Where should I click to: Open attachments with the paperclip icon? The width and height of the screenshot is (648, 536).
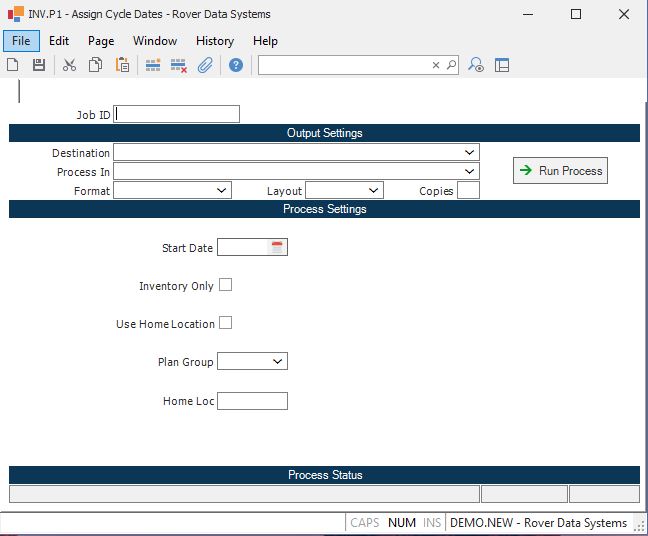pyautogui.click(x=205, y=65)
